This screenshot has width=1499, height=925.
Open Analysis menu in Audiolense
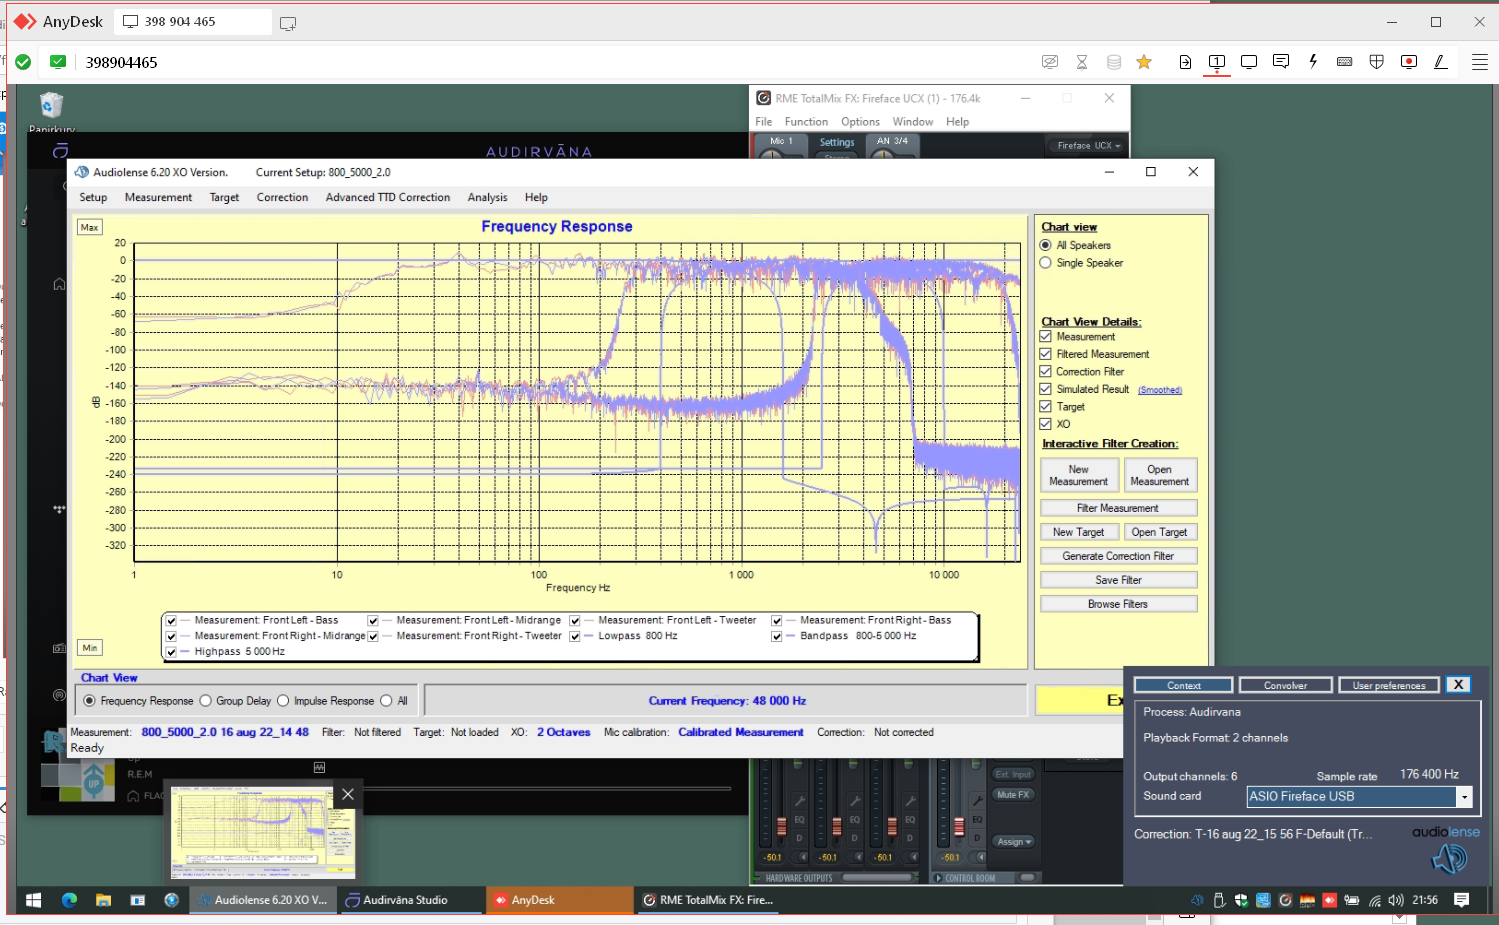click(487, 197)
